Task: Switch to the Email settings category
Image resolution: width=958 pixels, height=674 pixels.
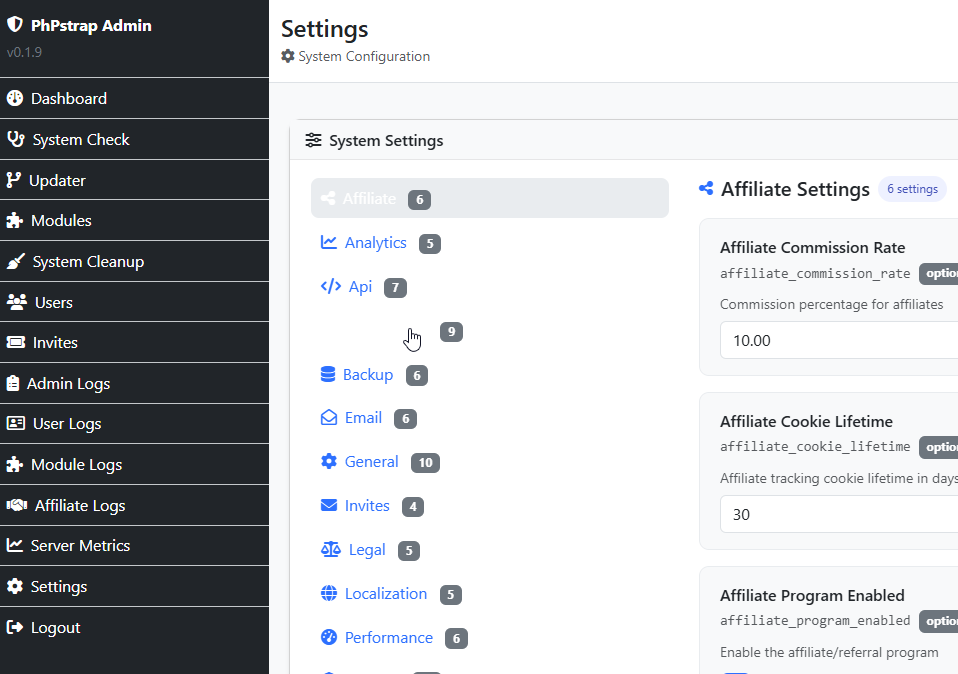Action: pyautogui.click(x=490, y=418)
